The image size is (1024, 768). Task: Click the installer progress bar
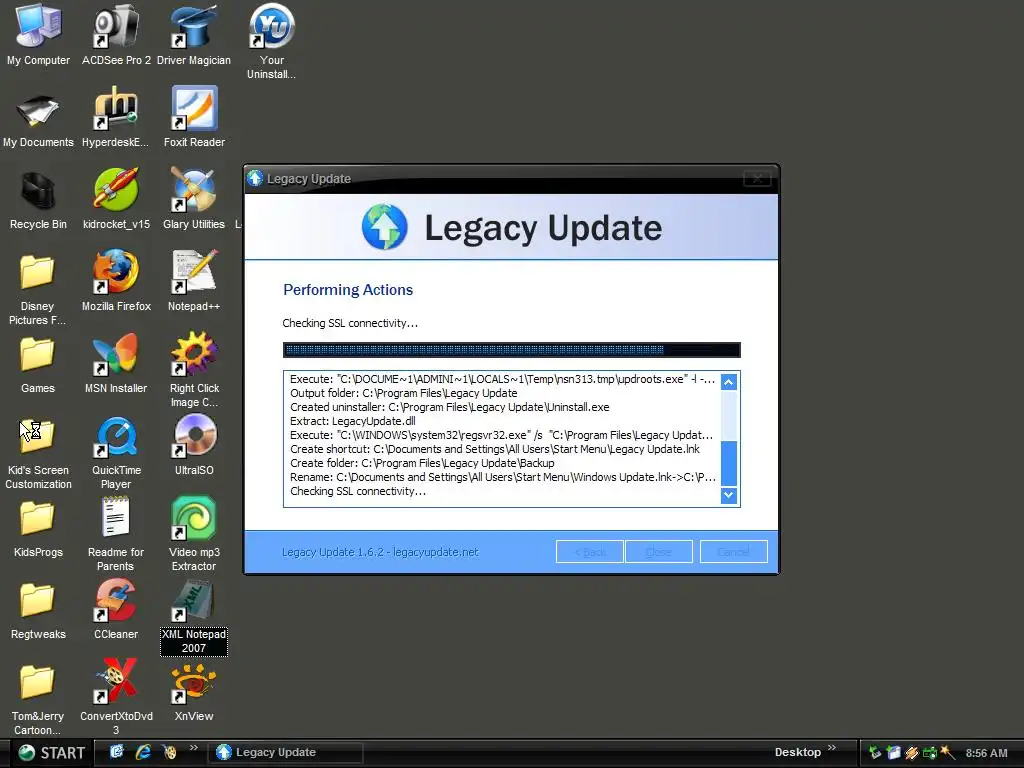point(511,350)
